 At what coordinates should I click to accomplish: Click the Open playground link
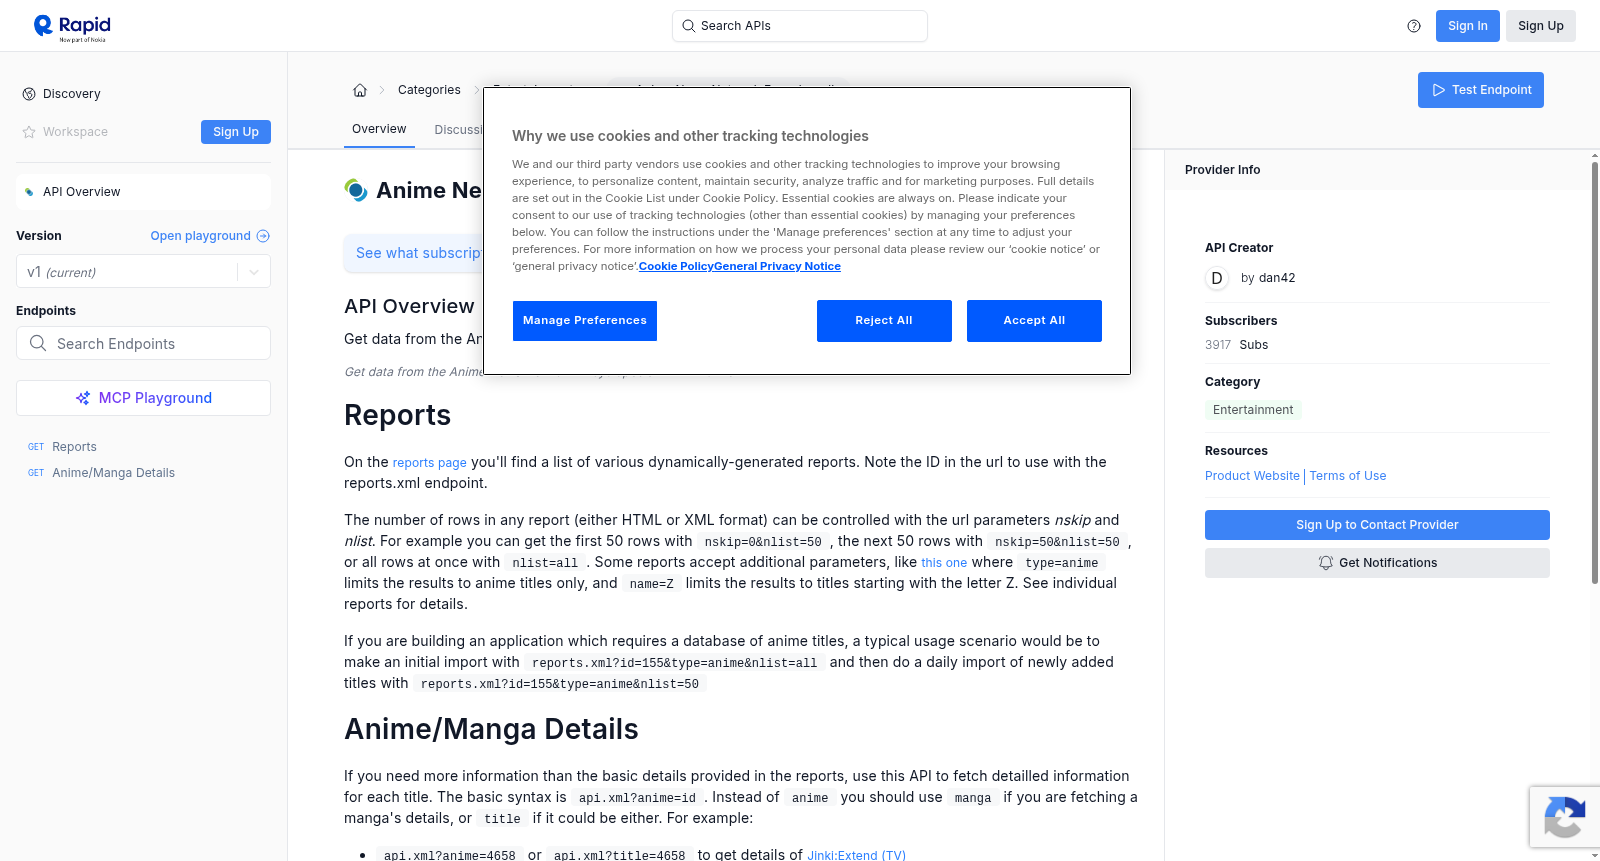coord(210,236)
